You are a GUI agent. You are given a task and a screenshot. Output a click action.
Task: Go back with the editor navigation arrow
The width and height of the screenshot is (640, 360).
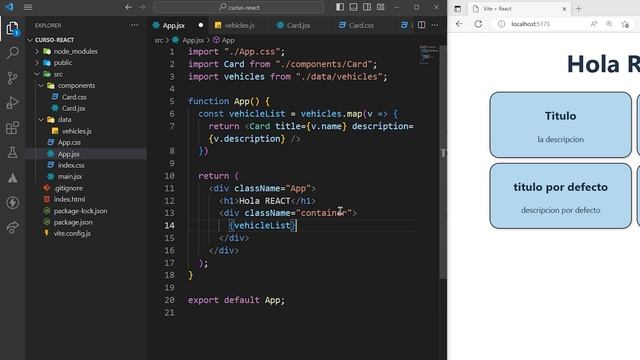pyautogui.click(x=128, y=7)
